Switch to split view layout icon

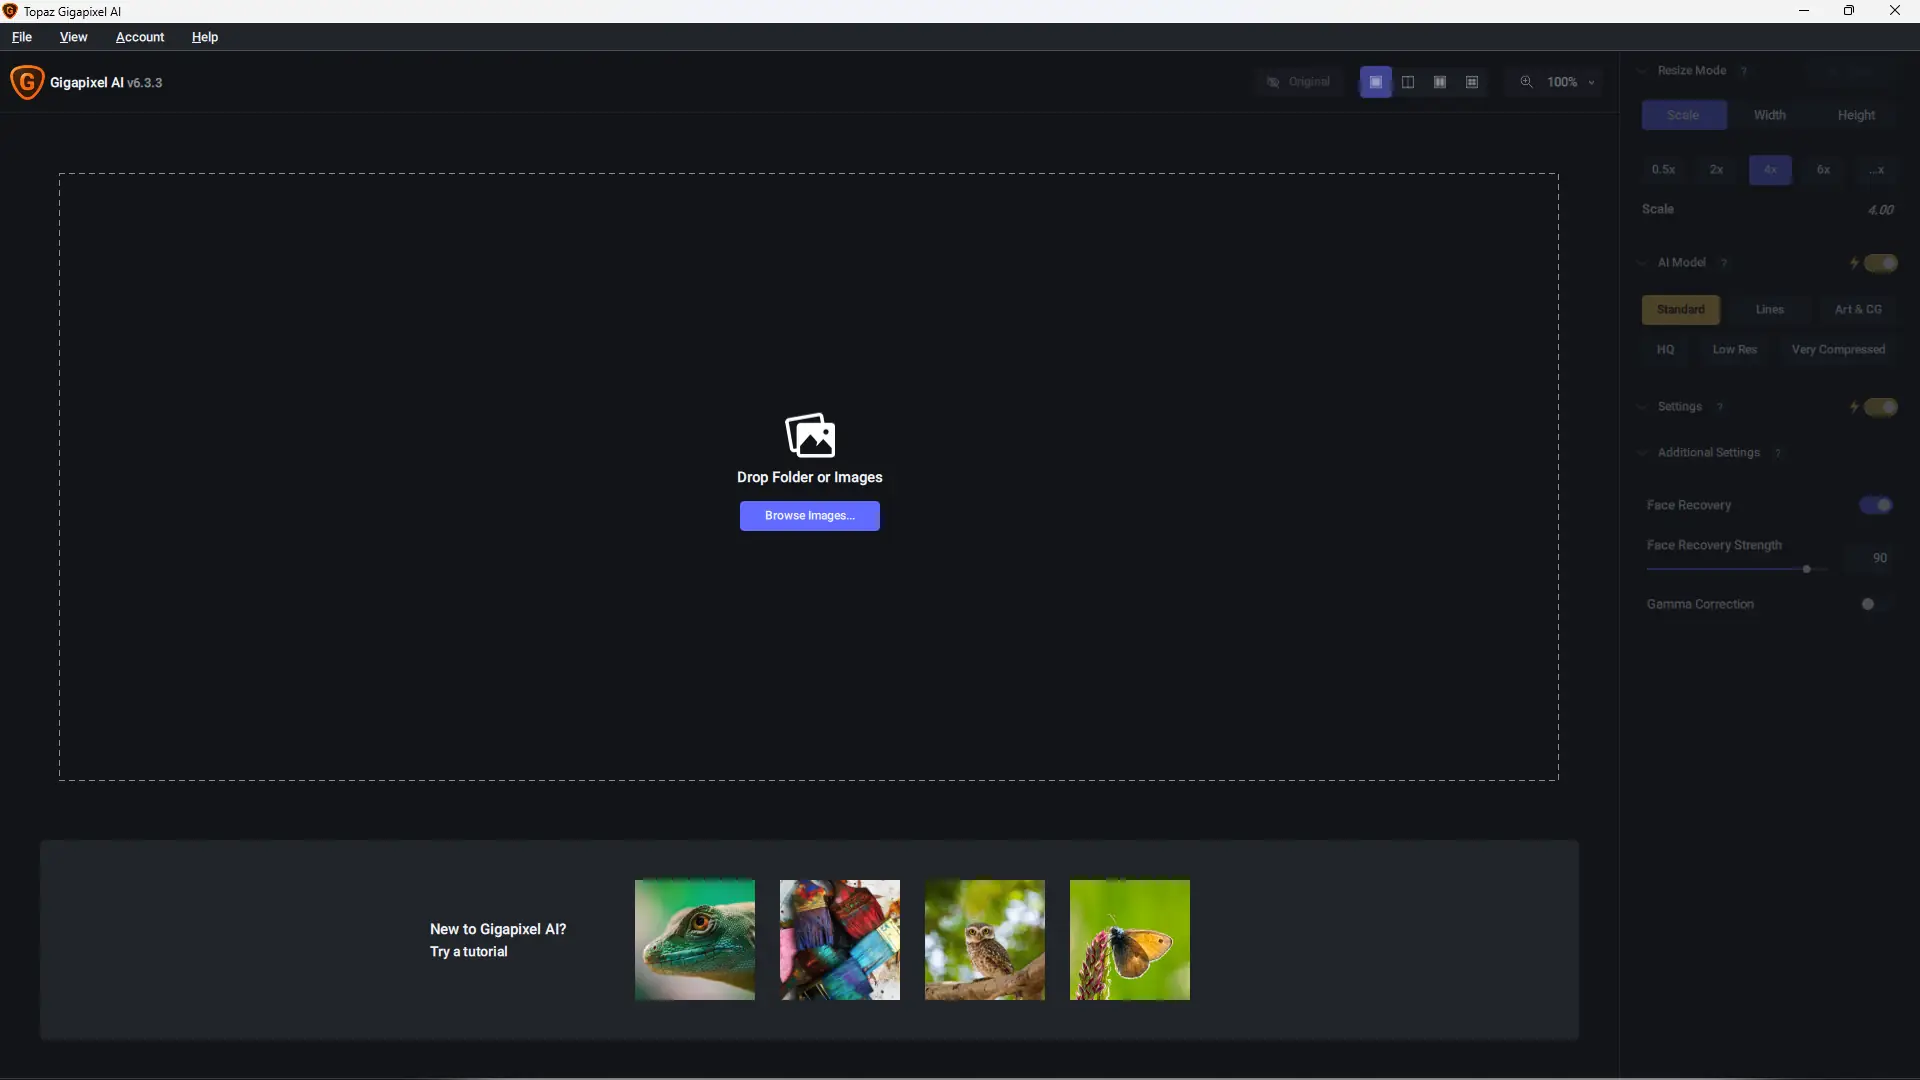(x=1408, y=82)
